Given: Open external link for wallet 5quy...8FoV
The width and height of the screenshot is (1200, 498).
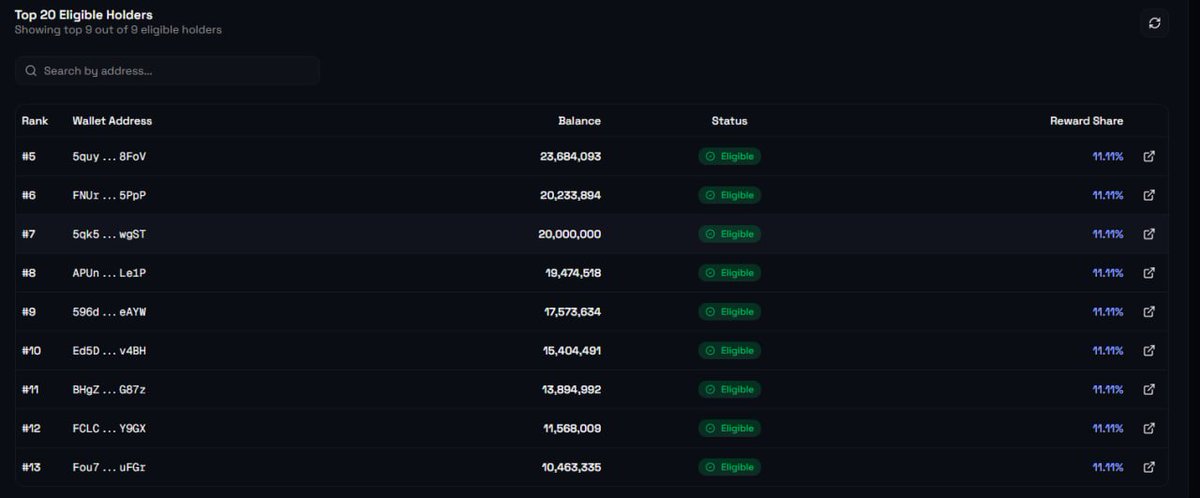Looking at the screenshot, I should coord(1149,156).
